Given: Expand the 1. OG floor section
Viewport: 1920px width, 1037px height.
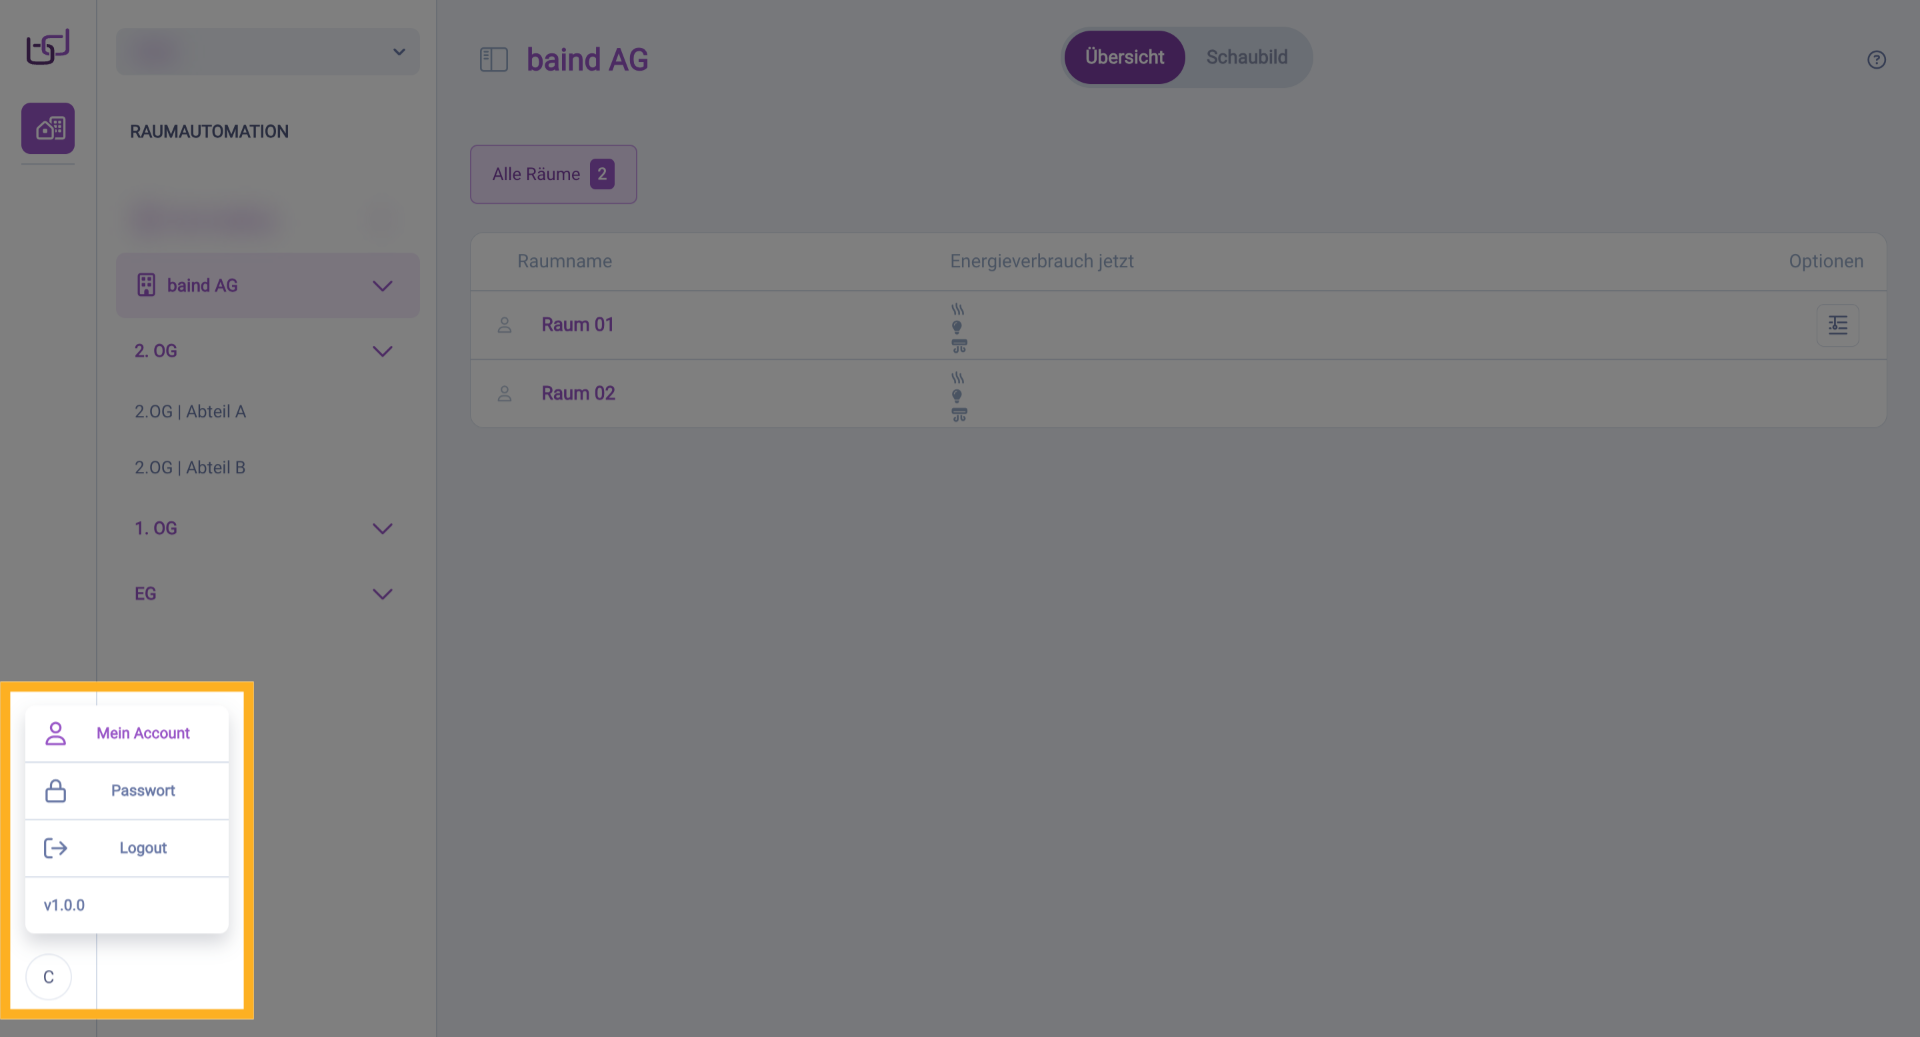Looking at the screenshot, I should pyautogui.click(x=382, y=528).
